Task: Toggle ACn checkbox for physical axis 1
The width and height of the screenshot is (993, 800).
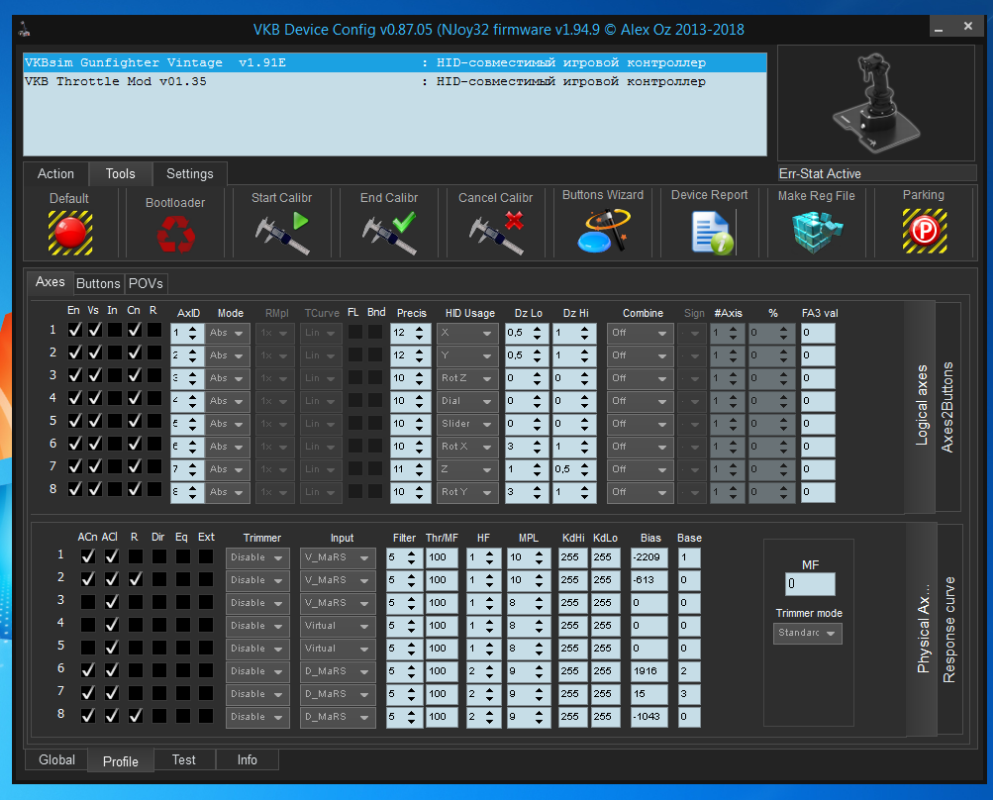Action: point(88,556)
